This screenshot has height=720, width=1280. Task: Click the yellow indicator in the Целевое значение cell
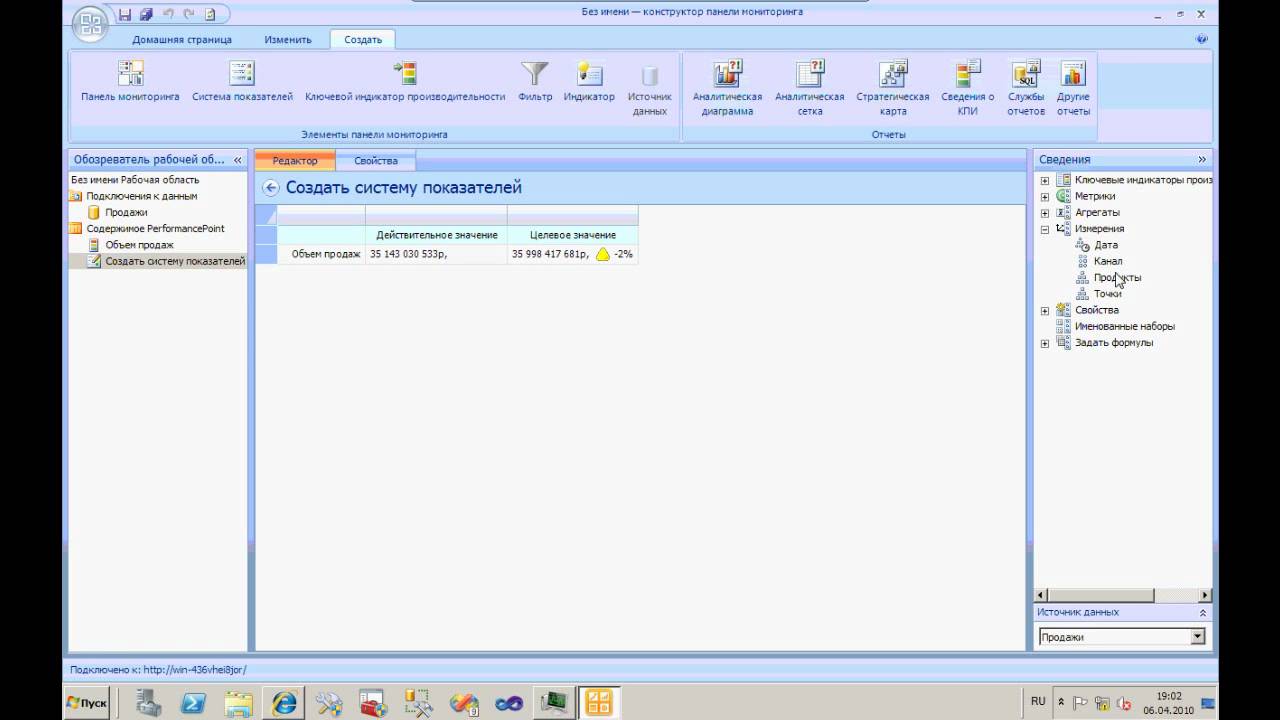coord(603,254)
